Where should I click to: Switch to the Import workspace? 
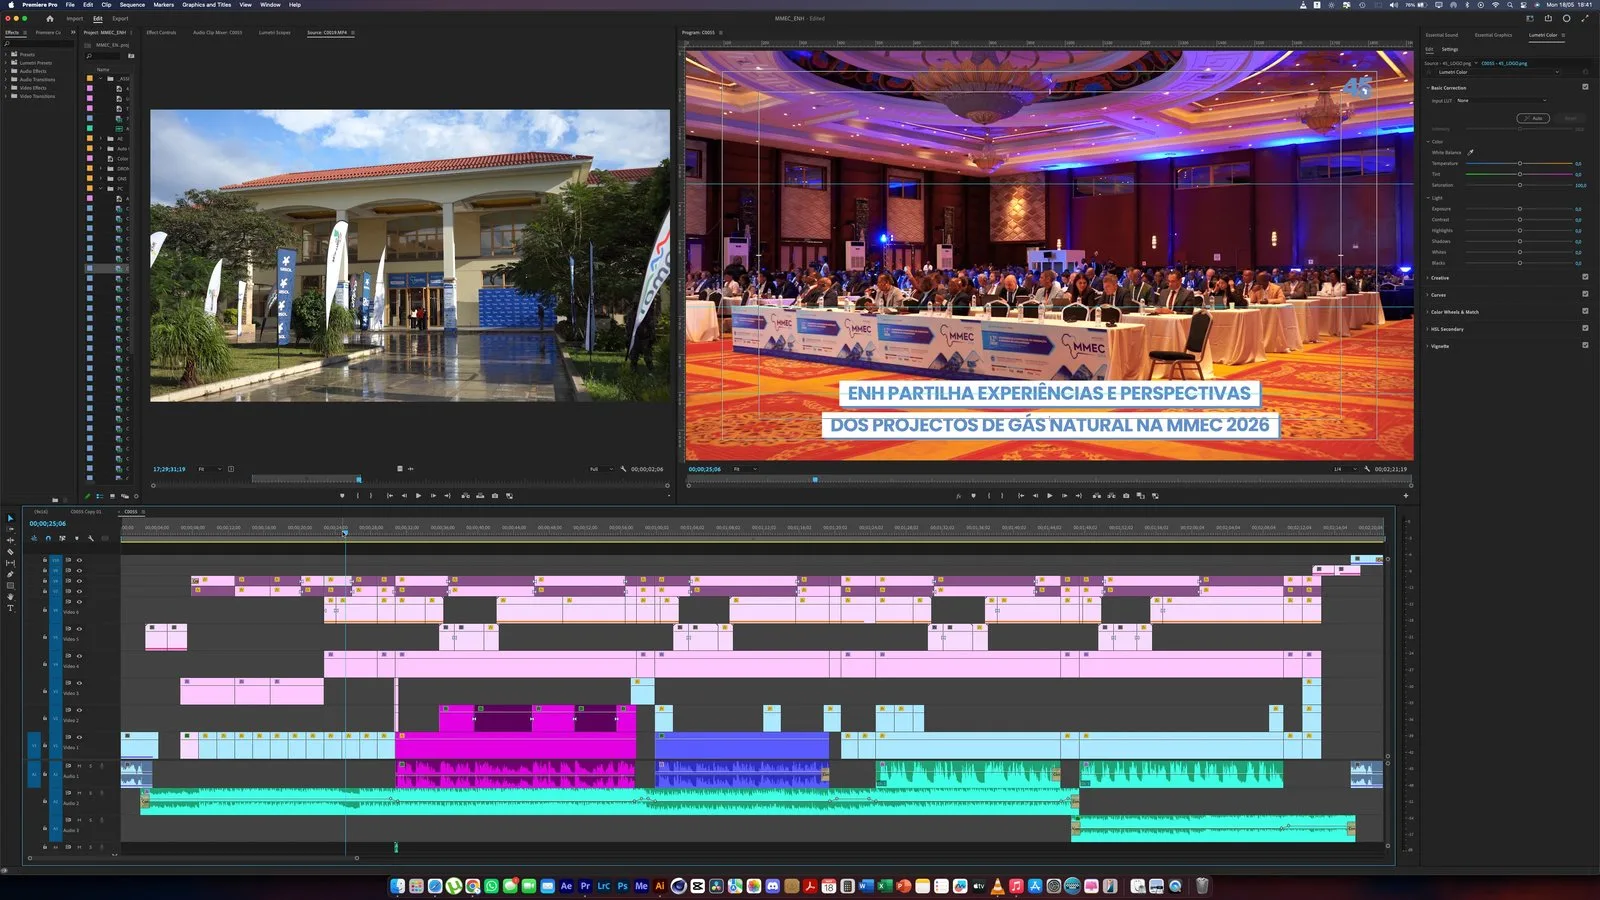pos(75,18)
